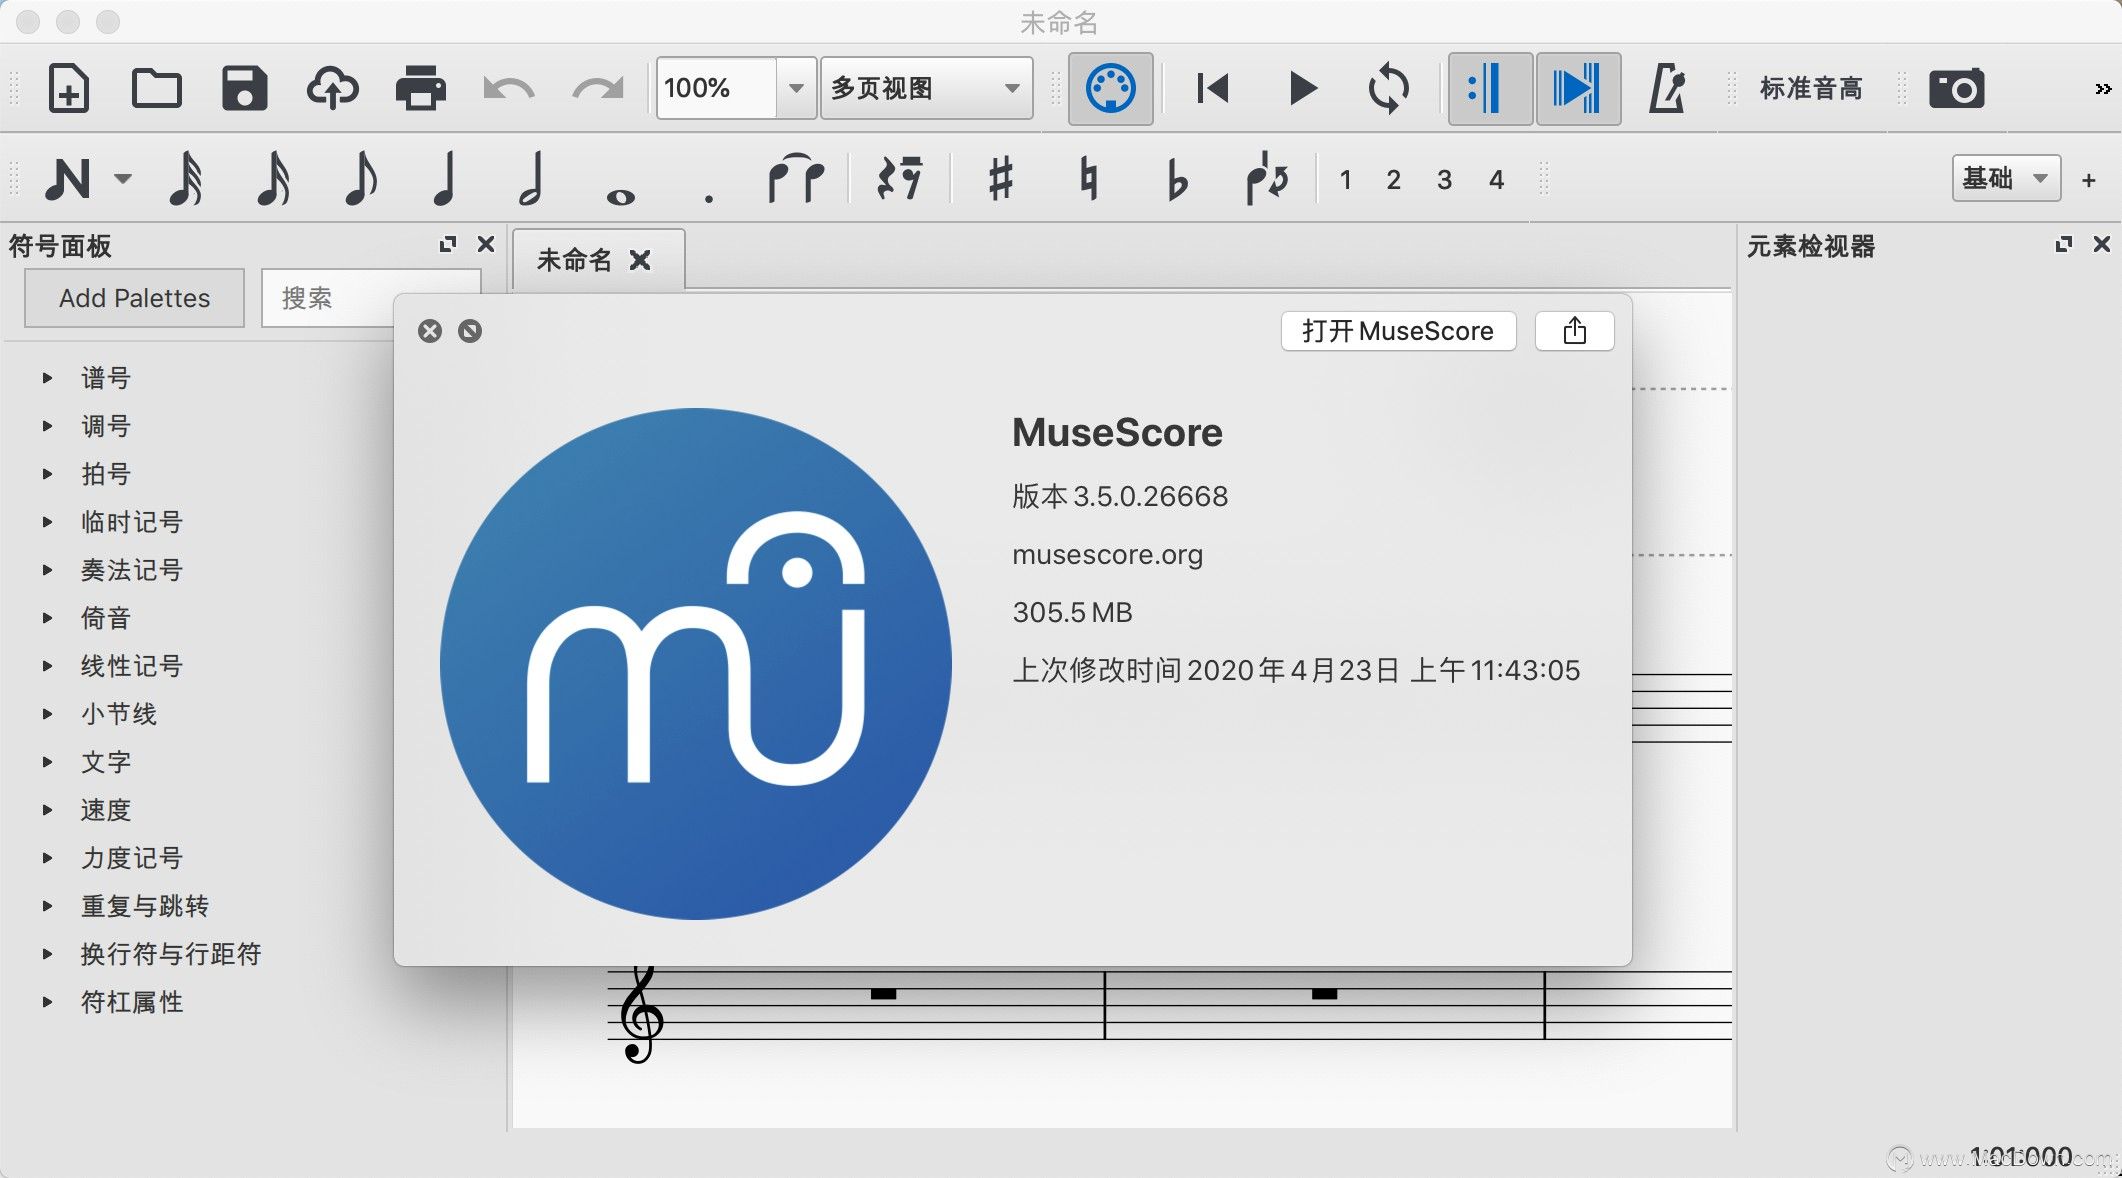
Task: Expand the 重复与跳转 palette
Action: click(x=47, y=906)
